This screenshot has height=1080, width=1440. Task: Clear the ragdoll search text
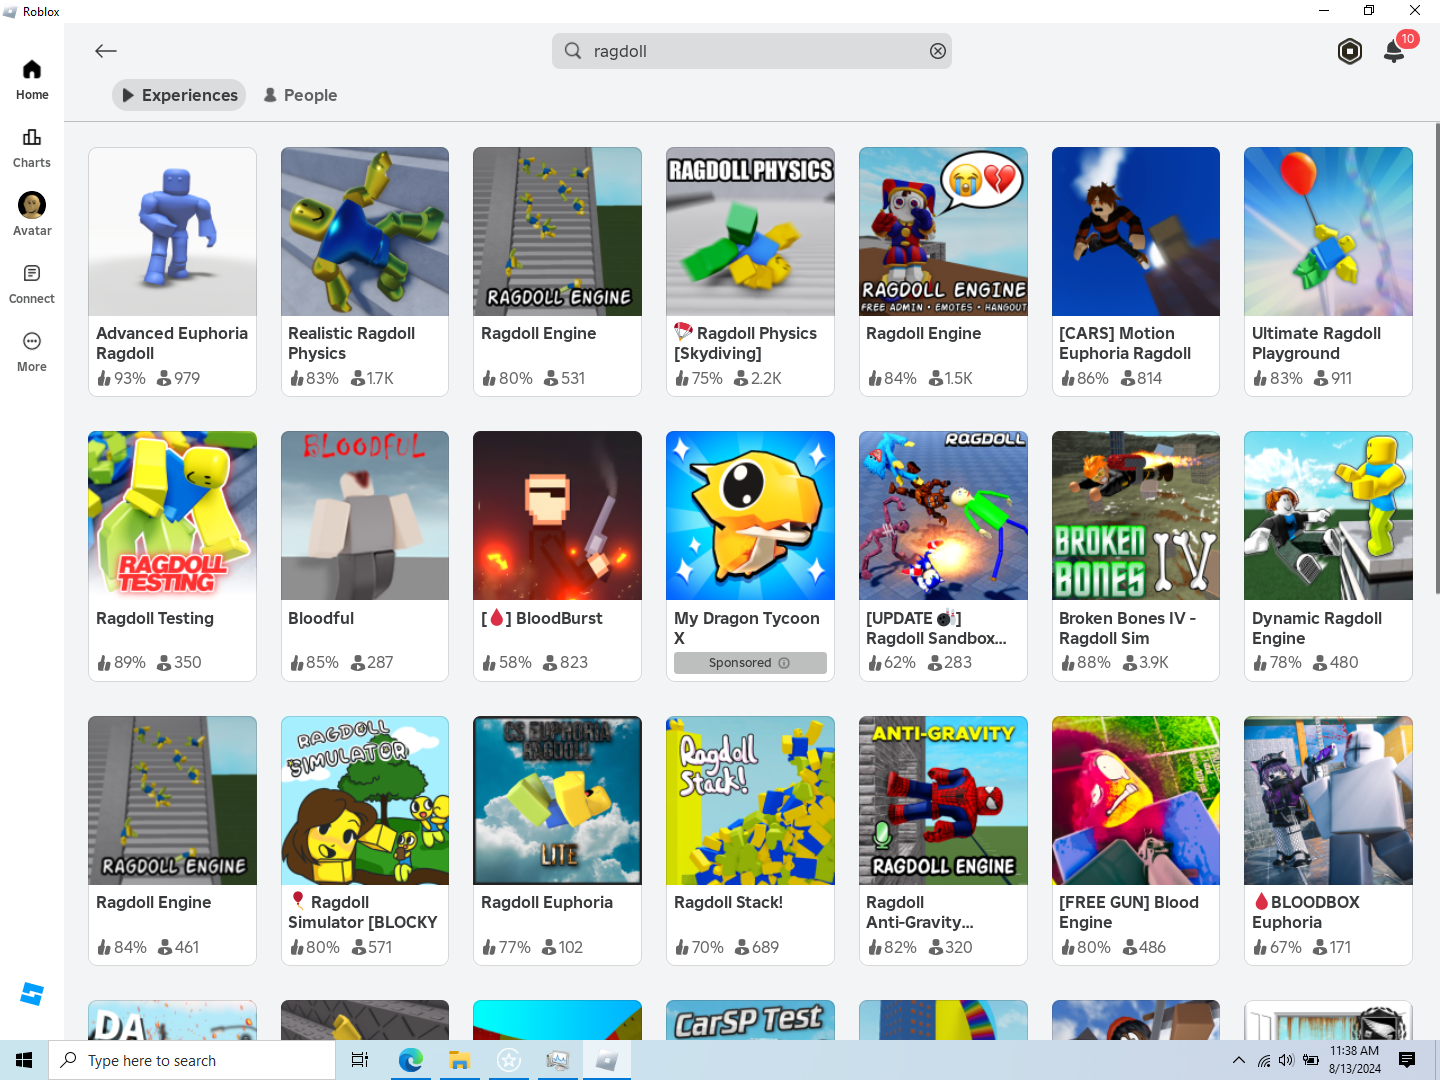coord(938,51)
